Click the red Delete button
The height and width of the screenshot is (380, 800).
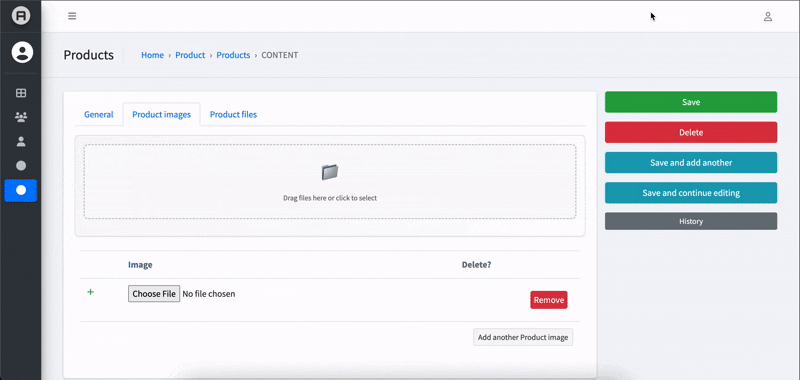tap(691, 132)
